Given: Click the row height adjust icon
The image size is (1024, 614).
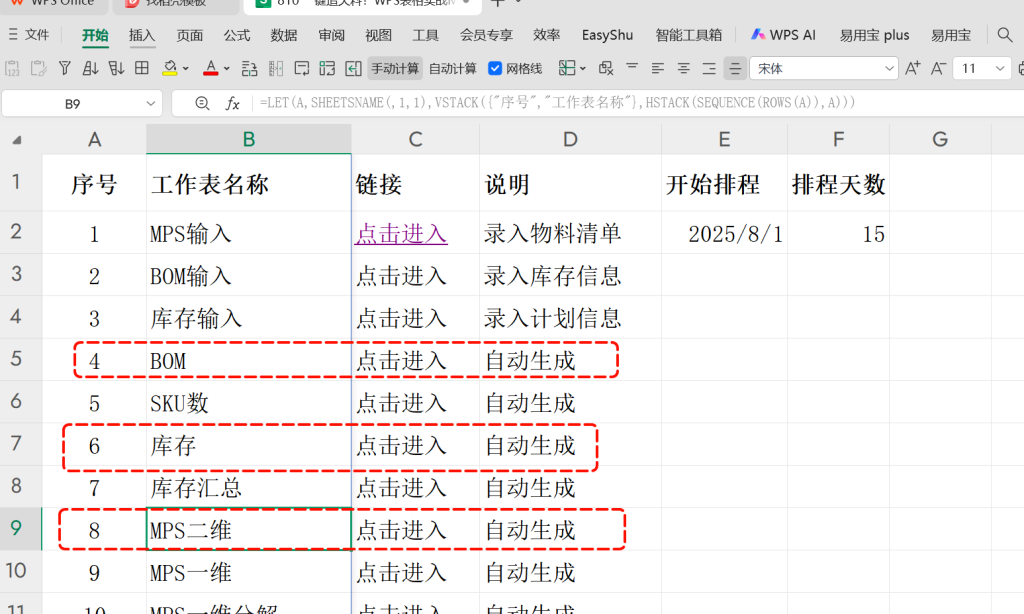Looking at the screenshot, I should pyautogui.click(x=249, y=68).
